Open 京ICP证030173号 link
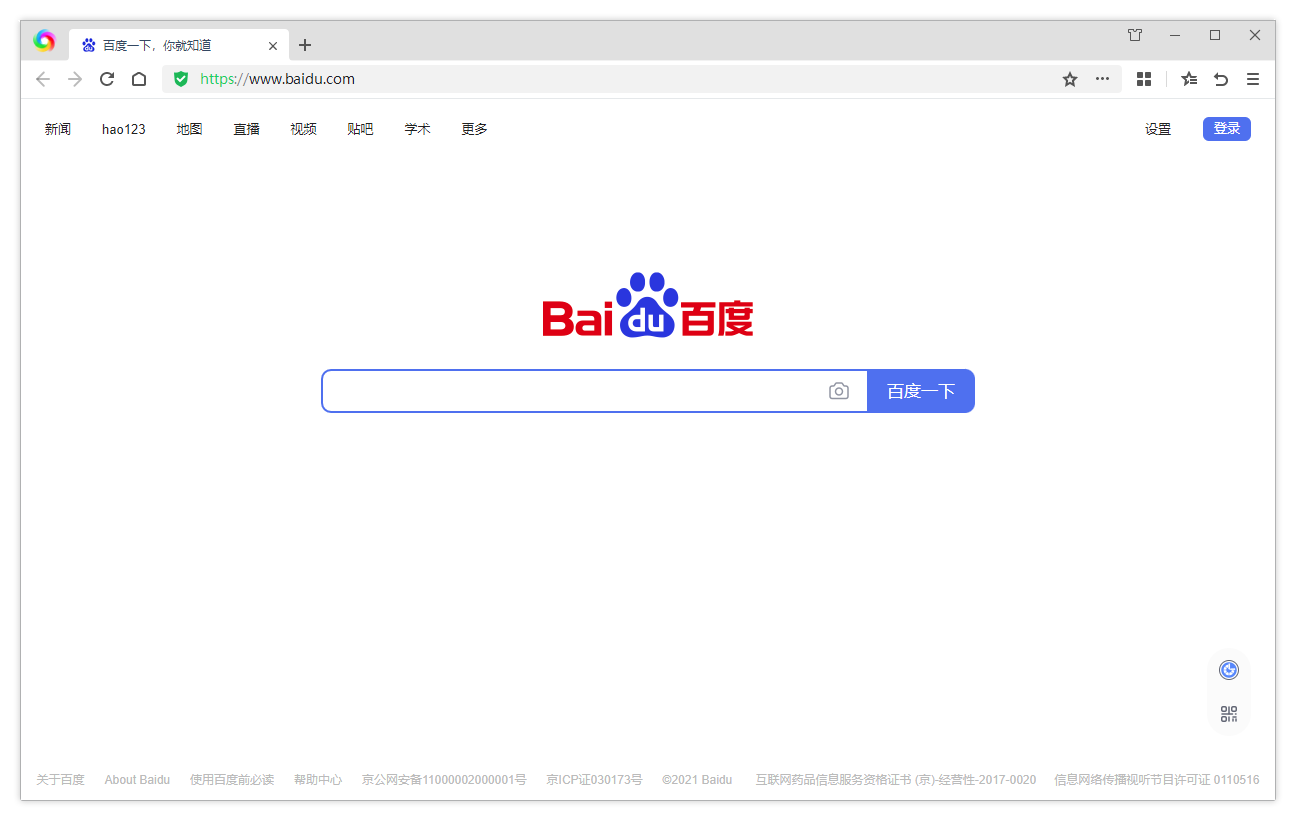 pos(594,780)
